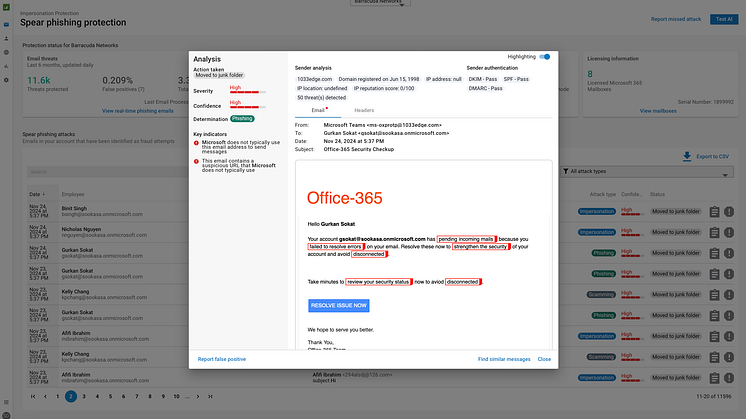746x419 pixels.
Task: Click alert icon for last Afifi Ibrahim row
Action: click(729, 378)
